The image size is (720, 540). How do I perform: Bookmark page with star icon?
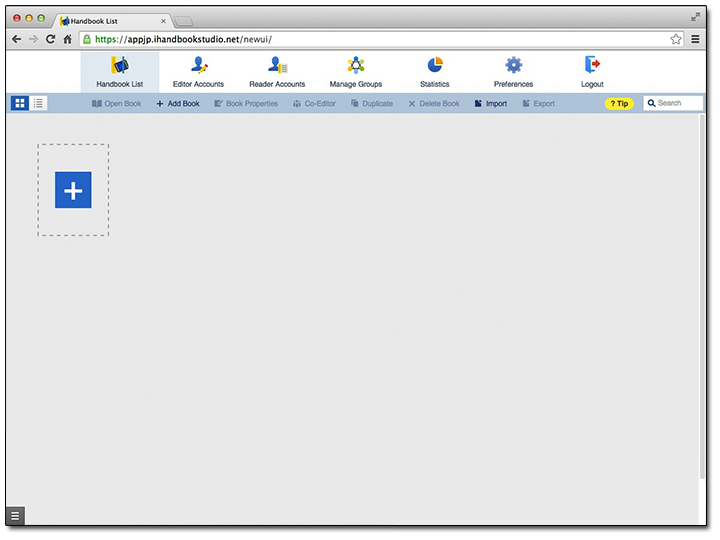pos(675,39)
